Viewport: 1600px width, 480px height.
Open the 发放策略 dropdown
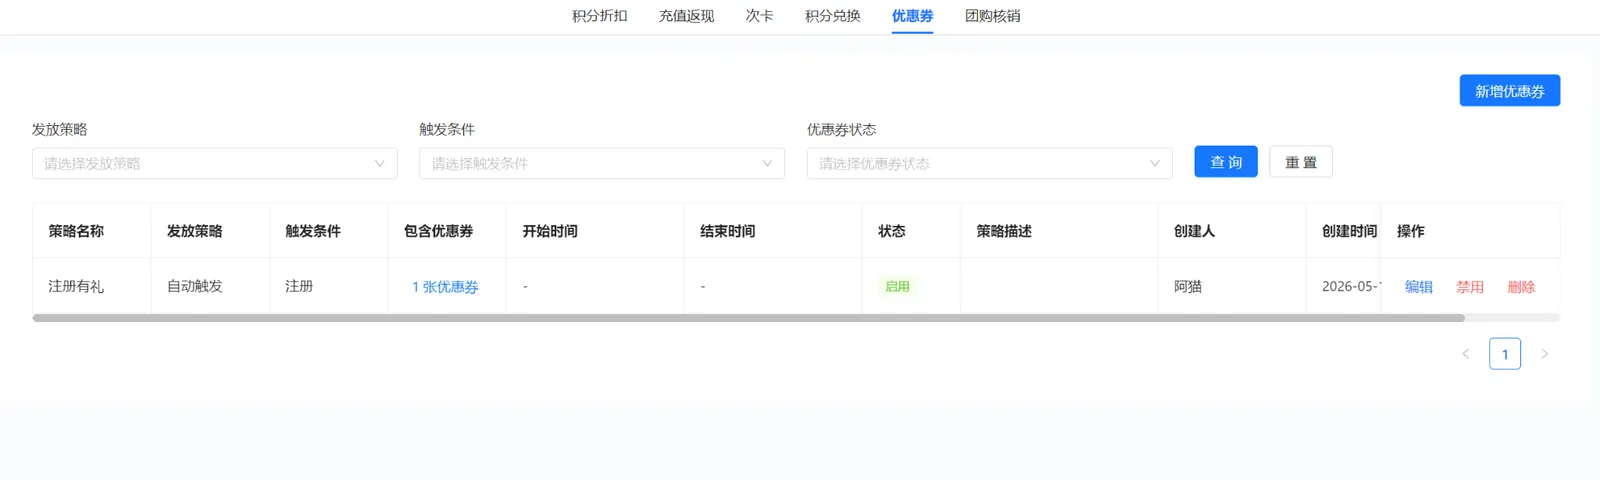click(215, 163)
